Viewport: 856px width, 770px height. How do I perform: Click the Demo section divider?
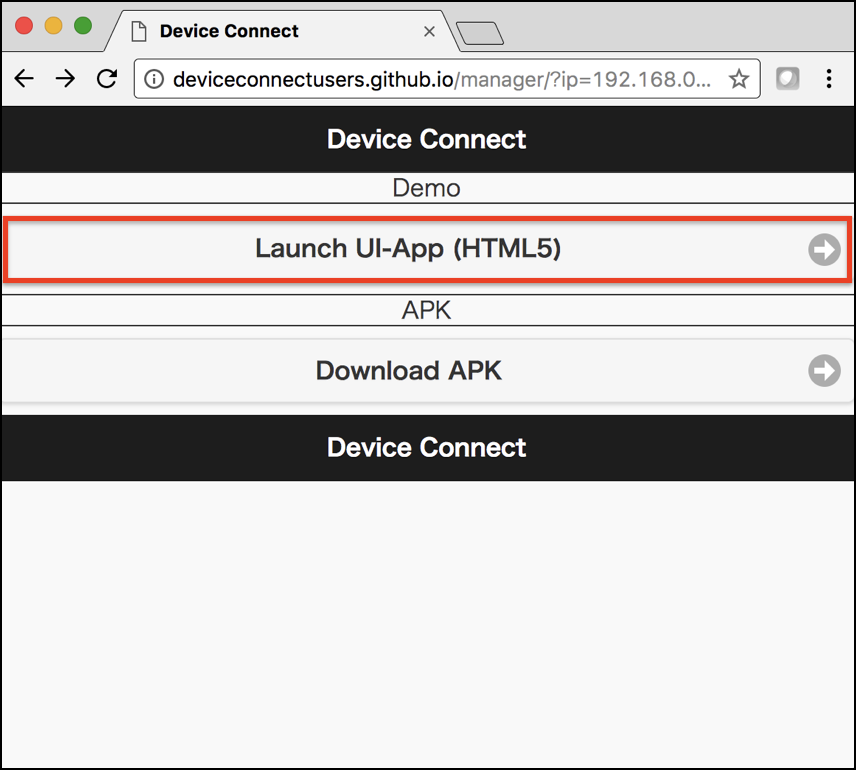[427, 188]
